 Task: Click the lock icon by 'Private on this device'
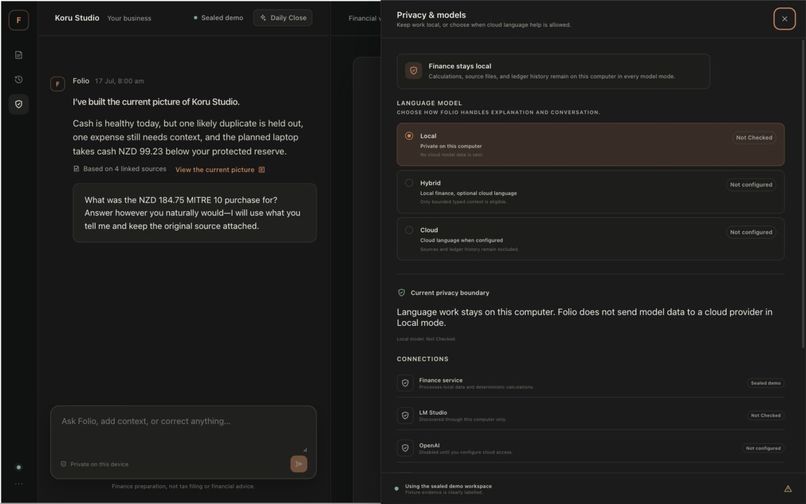pos(64,464)
